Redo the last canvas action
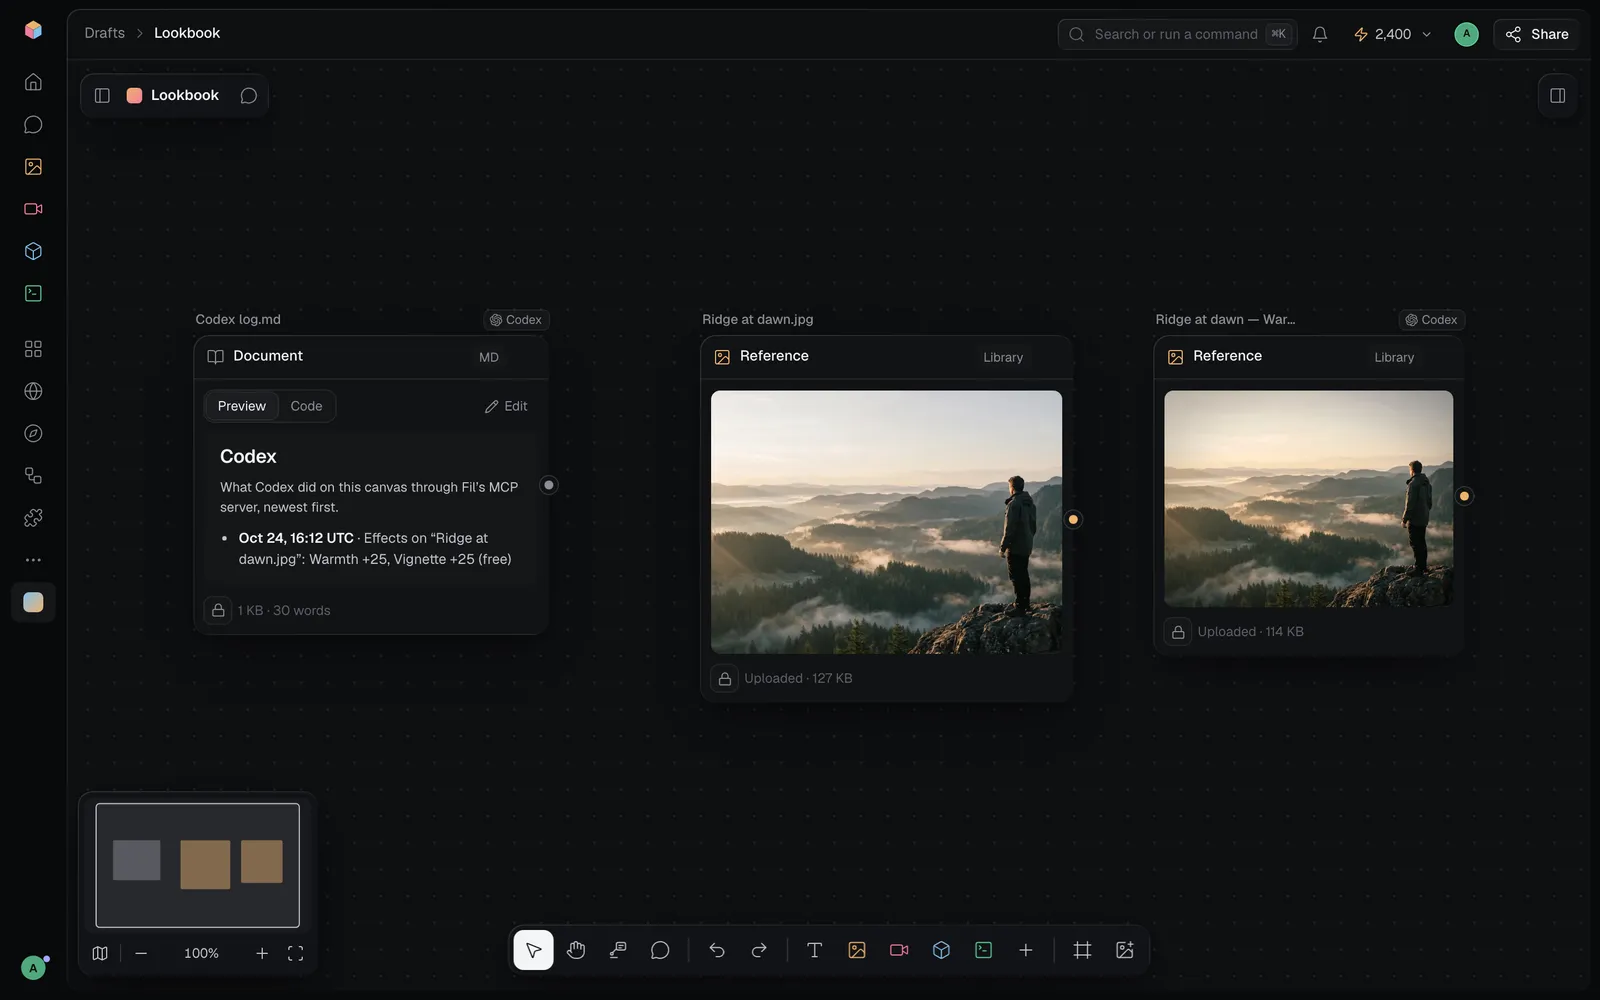 click(759, 950)
